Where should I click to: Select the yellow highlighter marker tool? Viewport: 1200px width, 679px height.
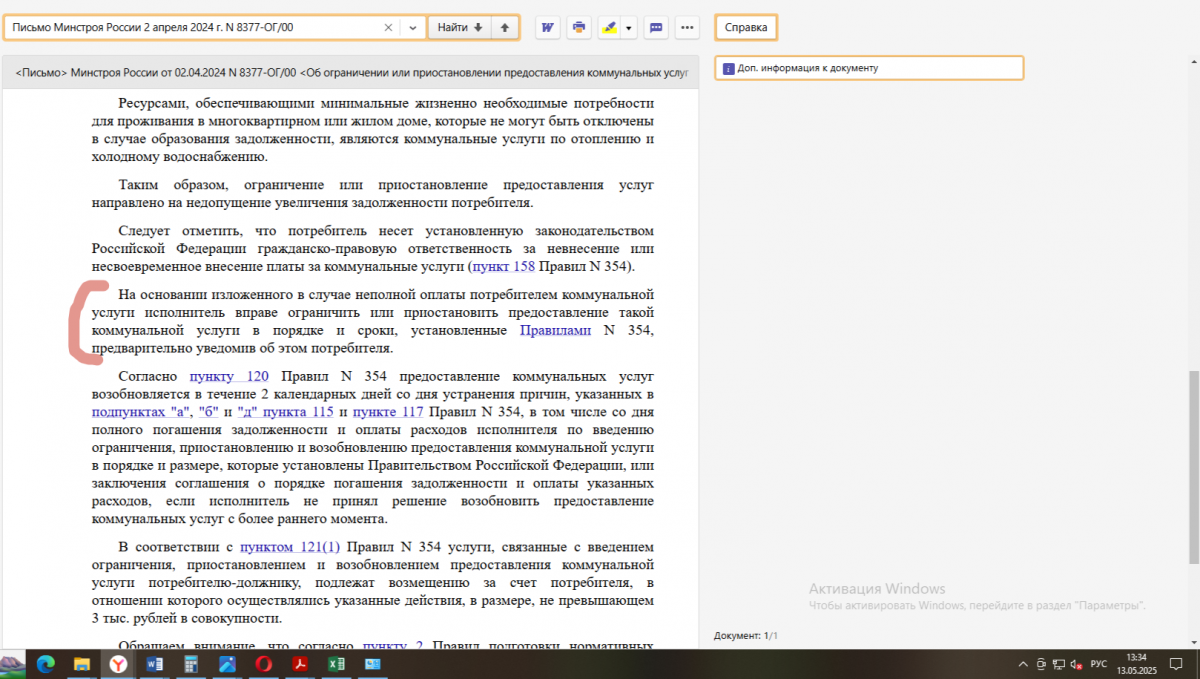click(609, 28)
